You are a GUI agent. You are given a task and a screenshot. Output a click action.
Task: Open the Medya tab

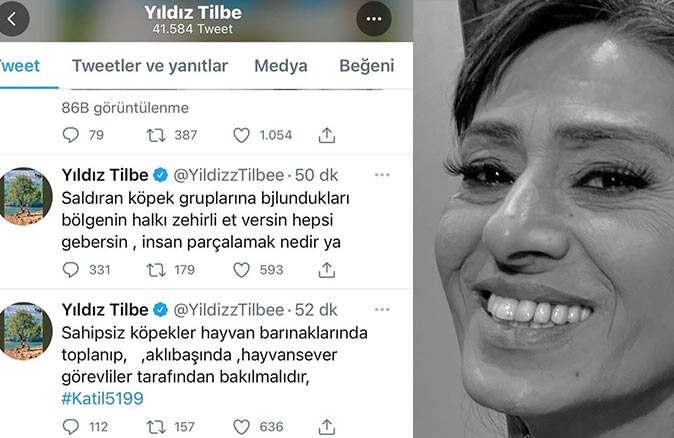[x=281, y=66]
